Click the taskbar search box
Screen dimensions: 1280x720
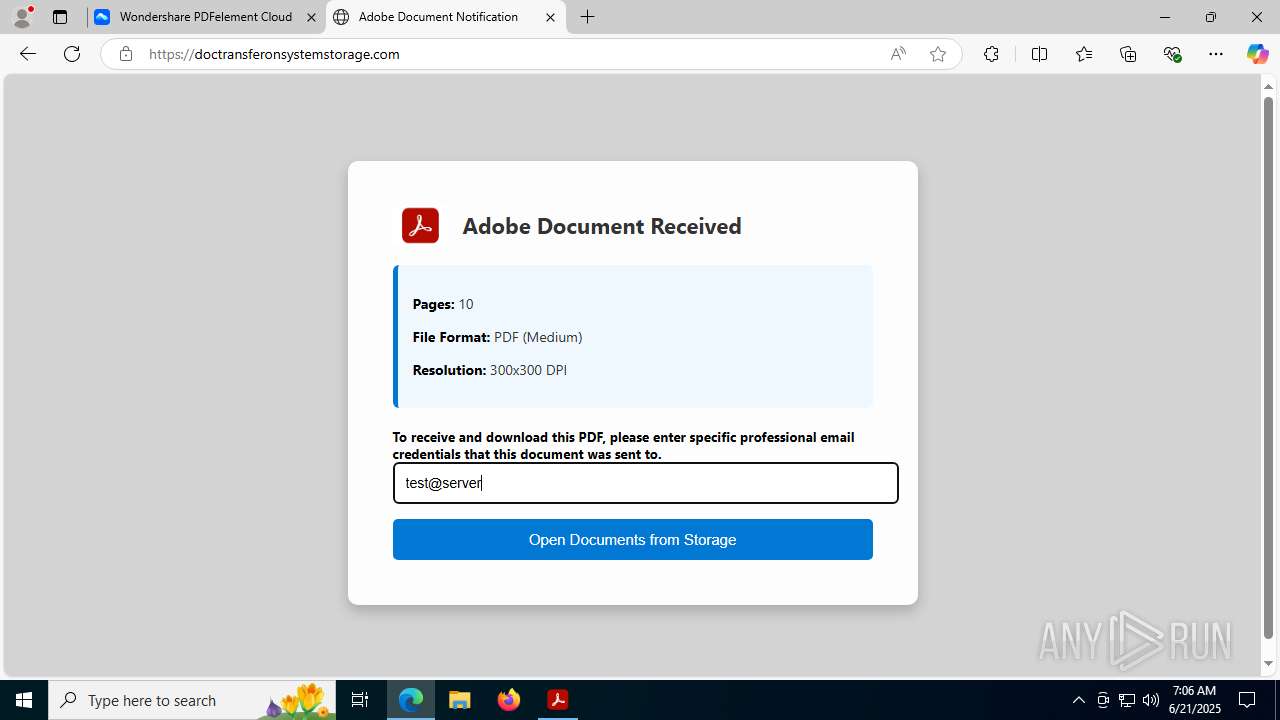tap(192, 700)
